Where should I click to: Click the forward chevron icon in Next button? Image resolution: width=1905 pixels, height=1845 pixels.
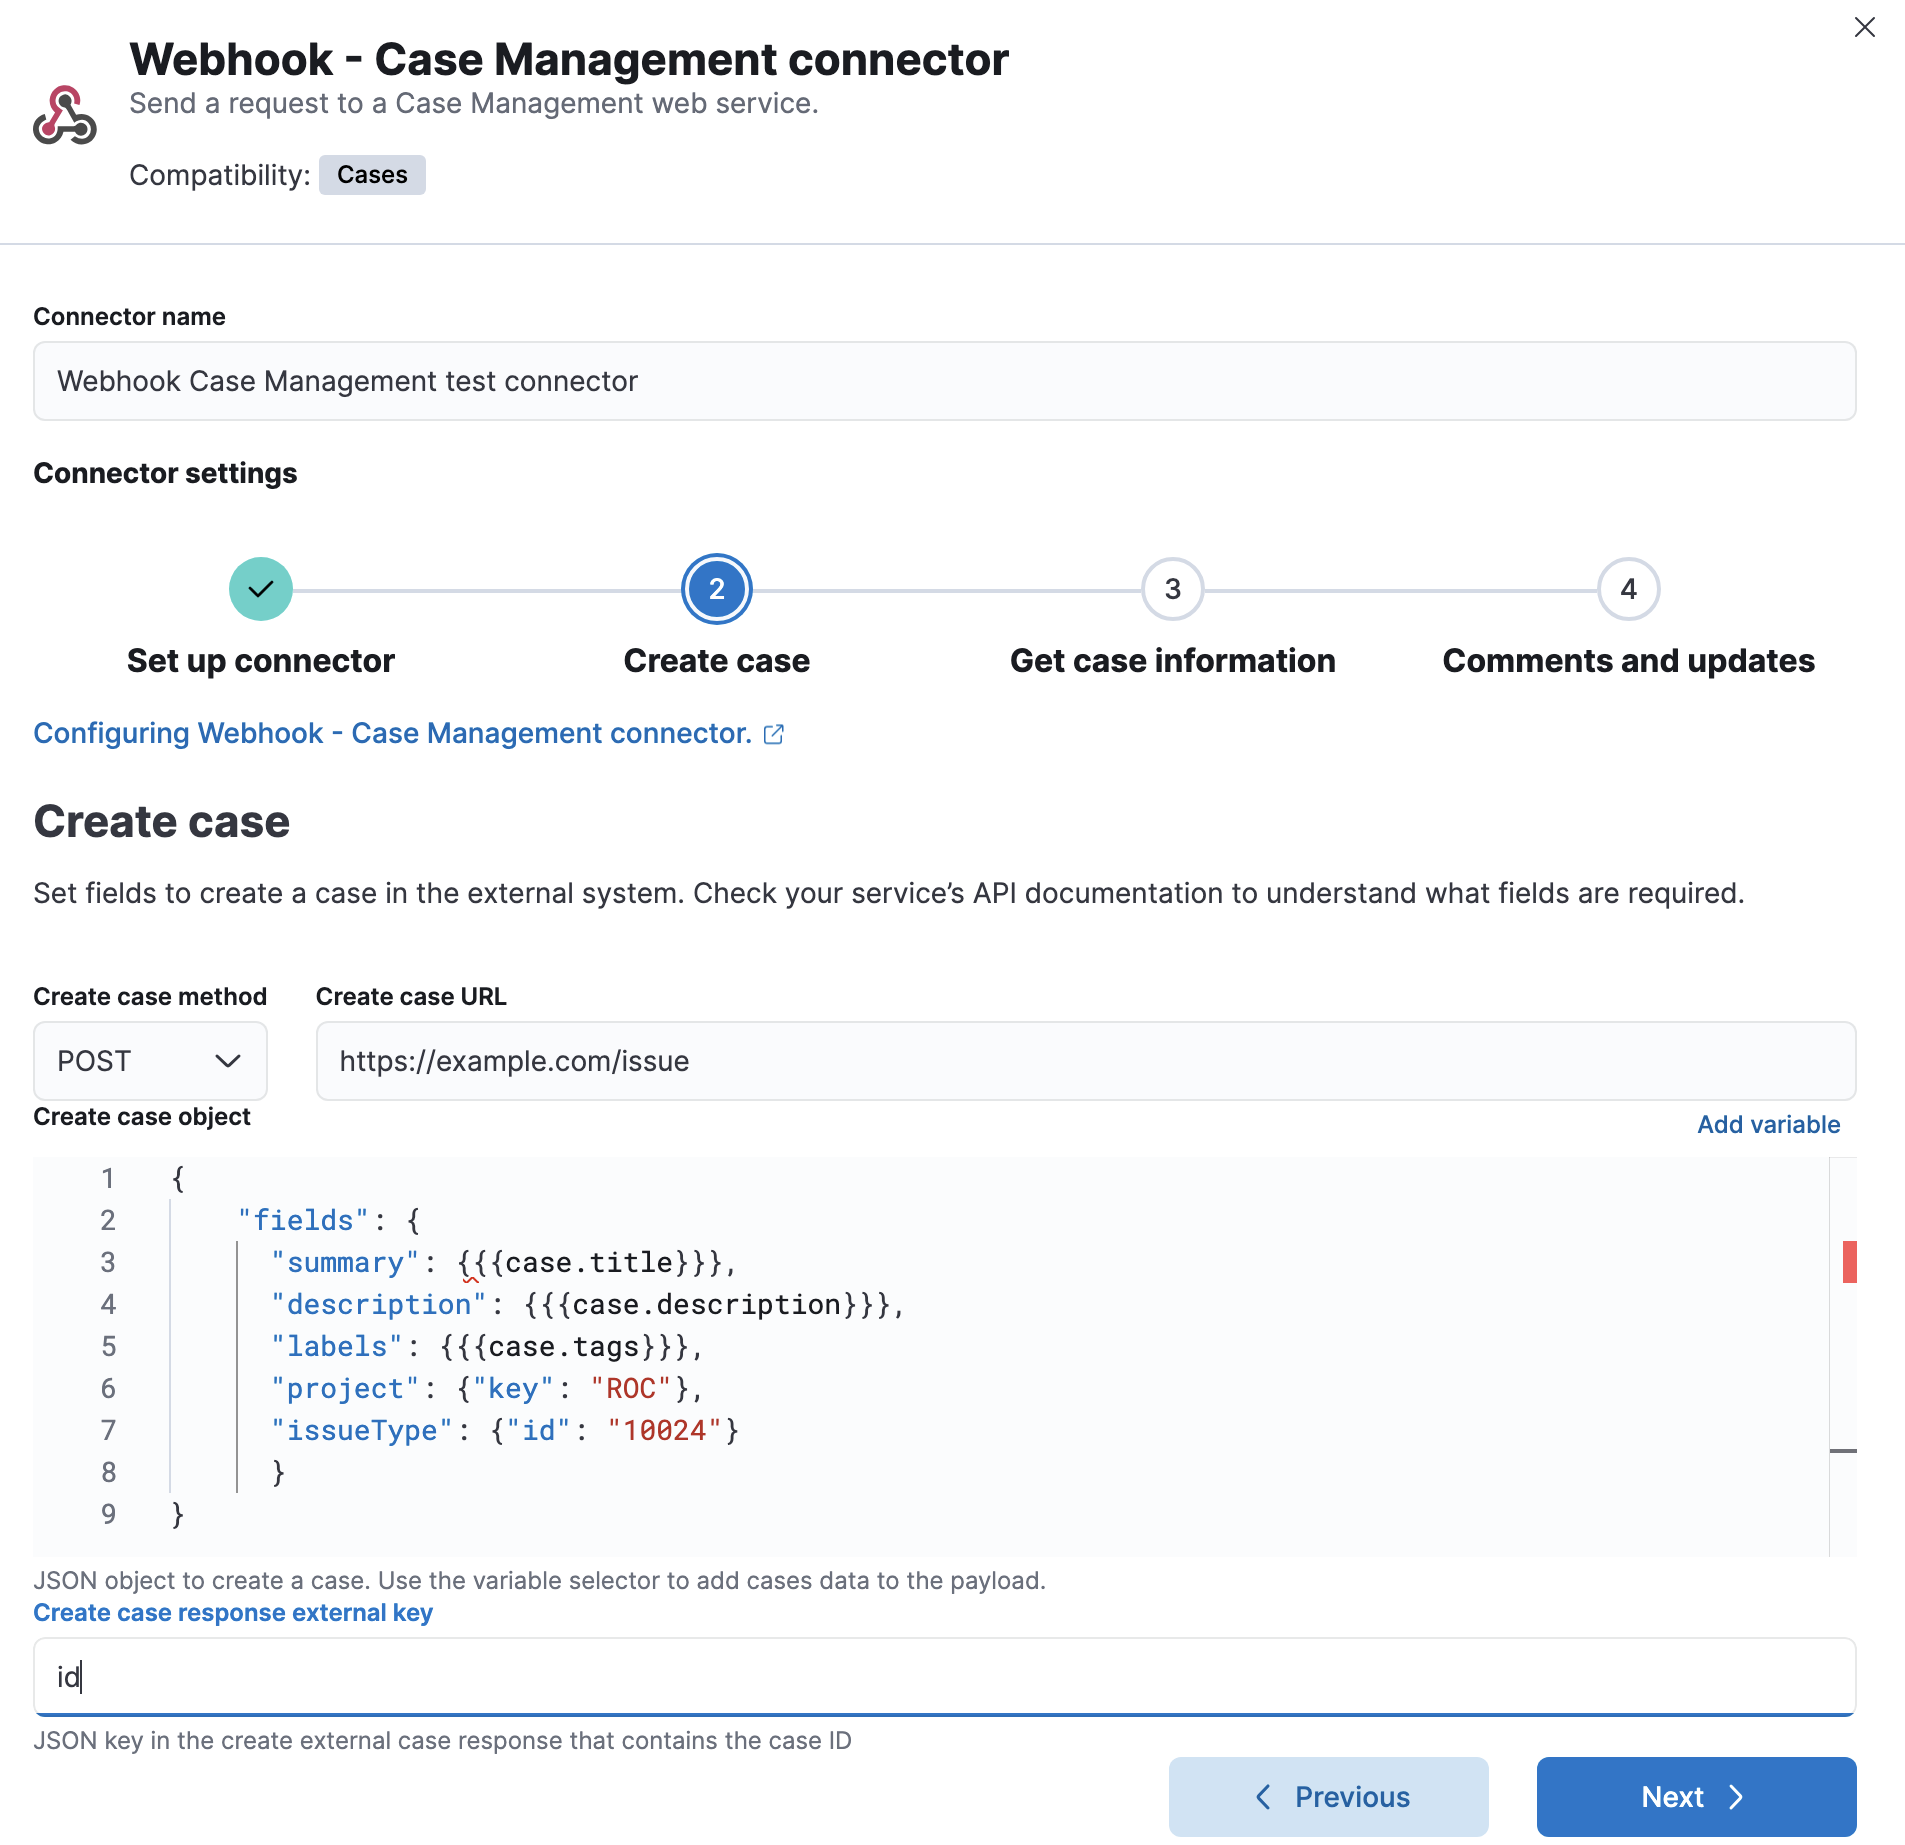pyautogui.click(x=1738, y=1796)
